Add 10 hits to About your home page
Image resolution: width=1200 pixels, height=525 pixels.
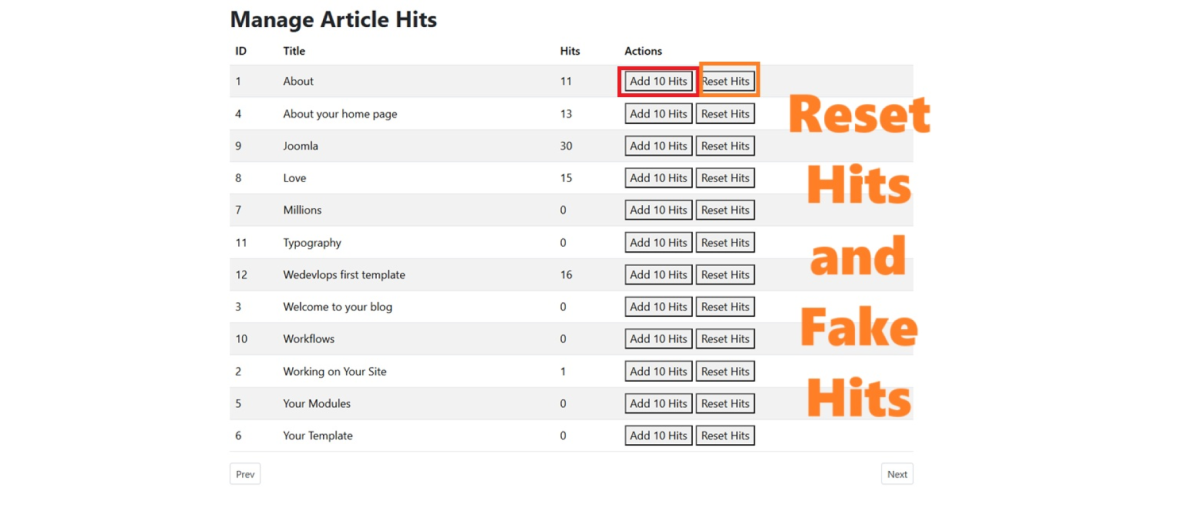coord(658,114)
